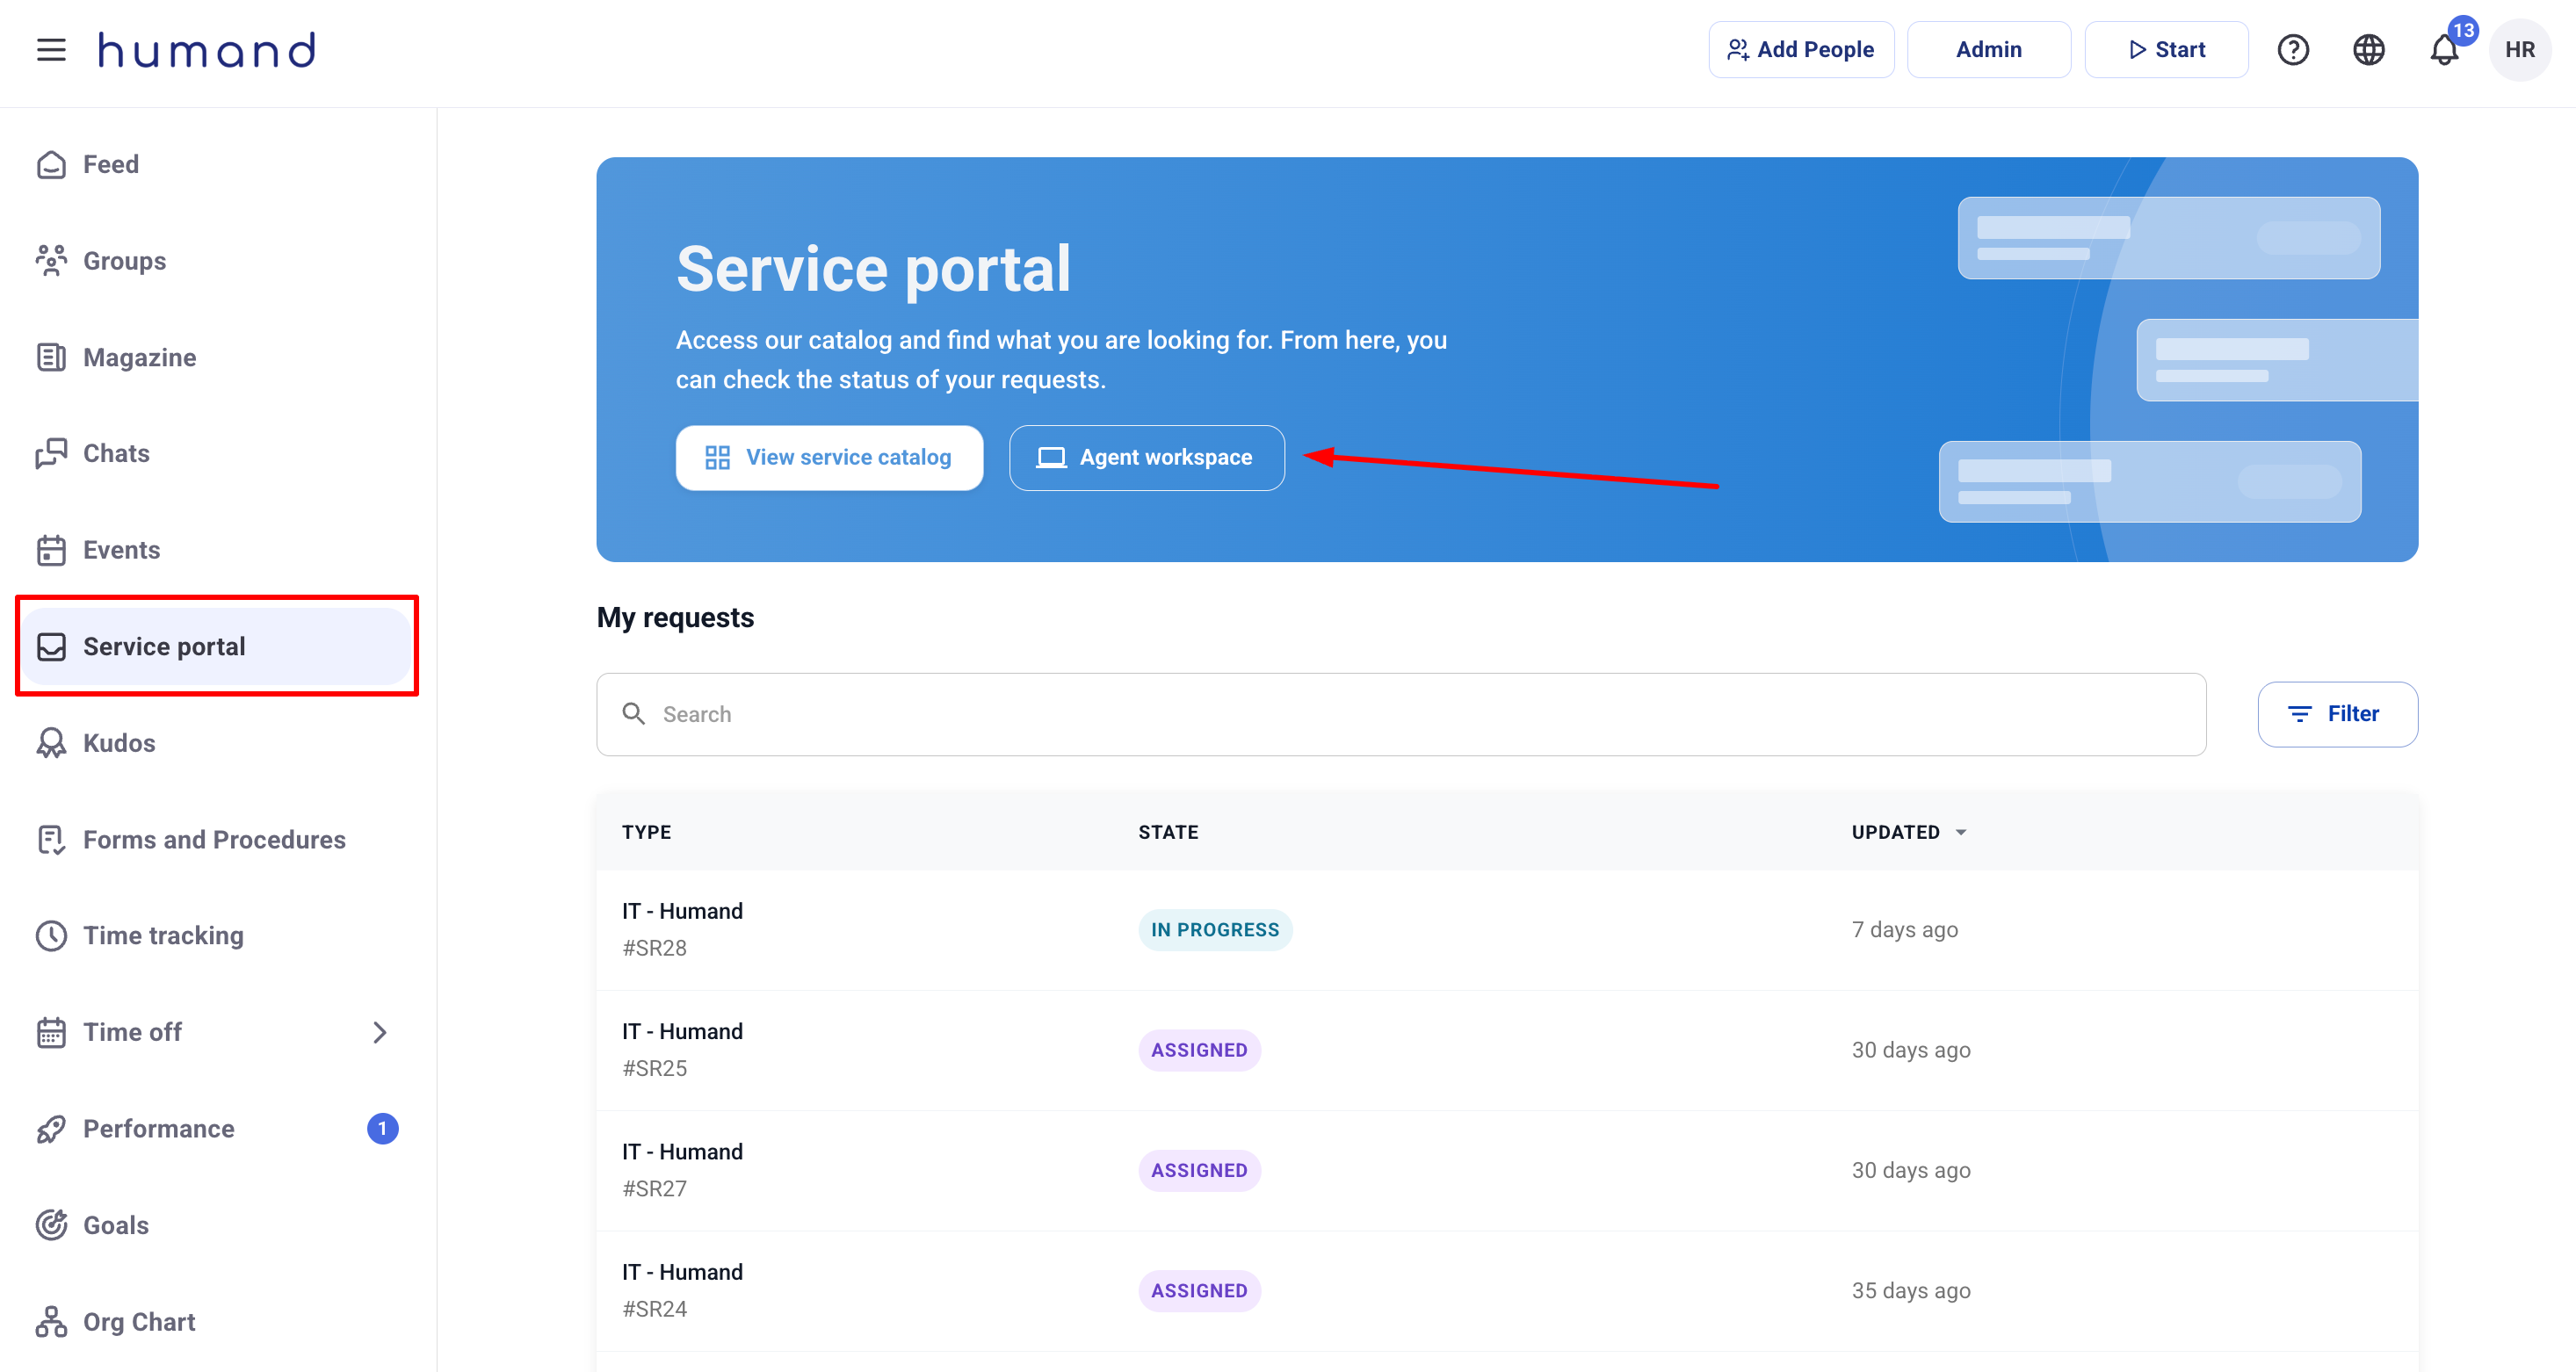Go to Feed in sidebar

(x=110, y=164)
